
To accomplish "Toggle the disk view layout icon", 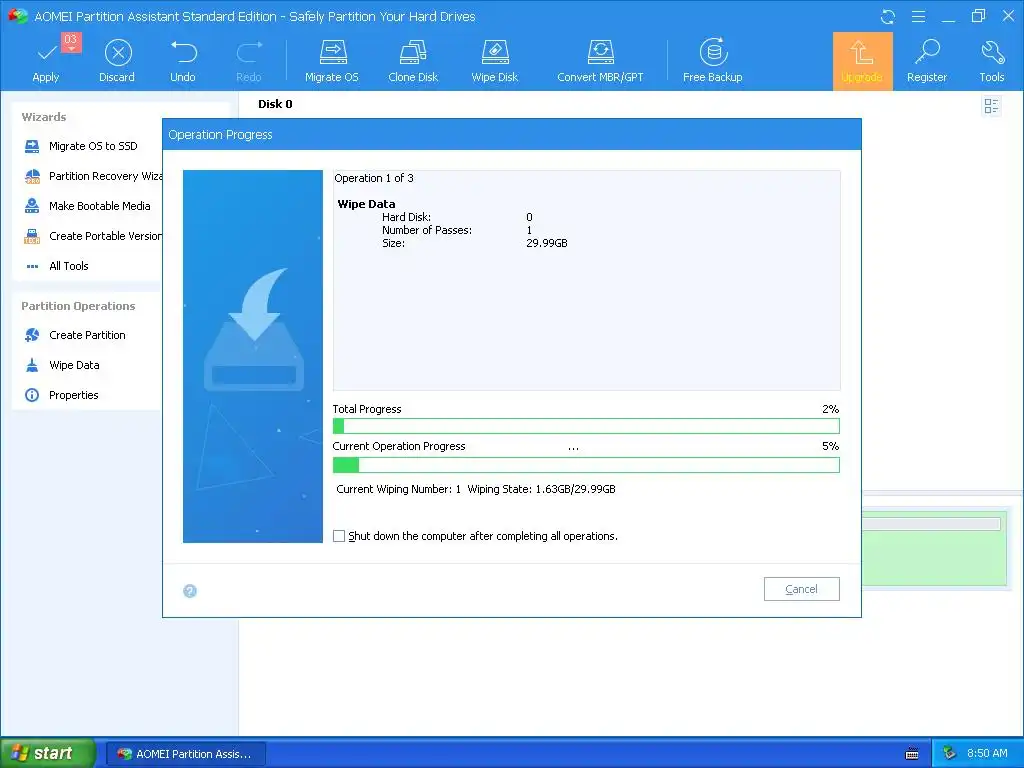I will pyautogui.click(x=991, y=106).
